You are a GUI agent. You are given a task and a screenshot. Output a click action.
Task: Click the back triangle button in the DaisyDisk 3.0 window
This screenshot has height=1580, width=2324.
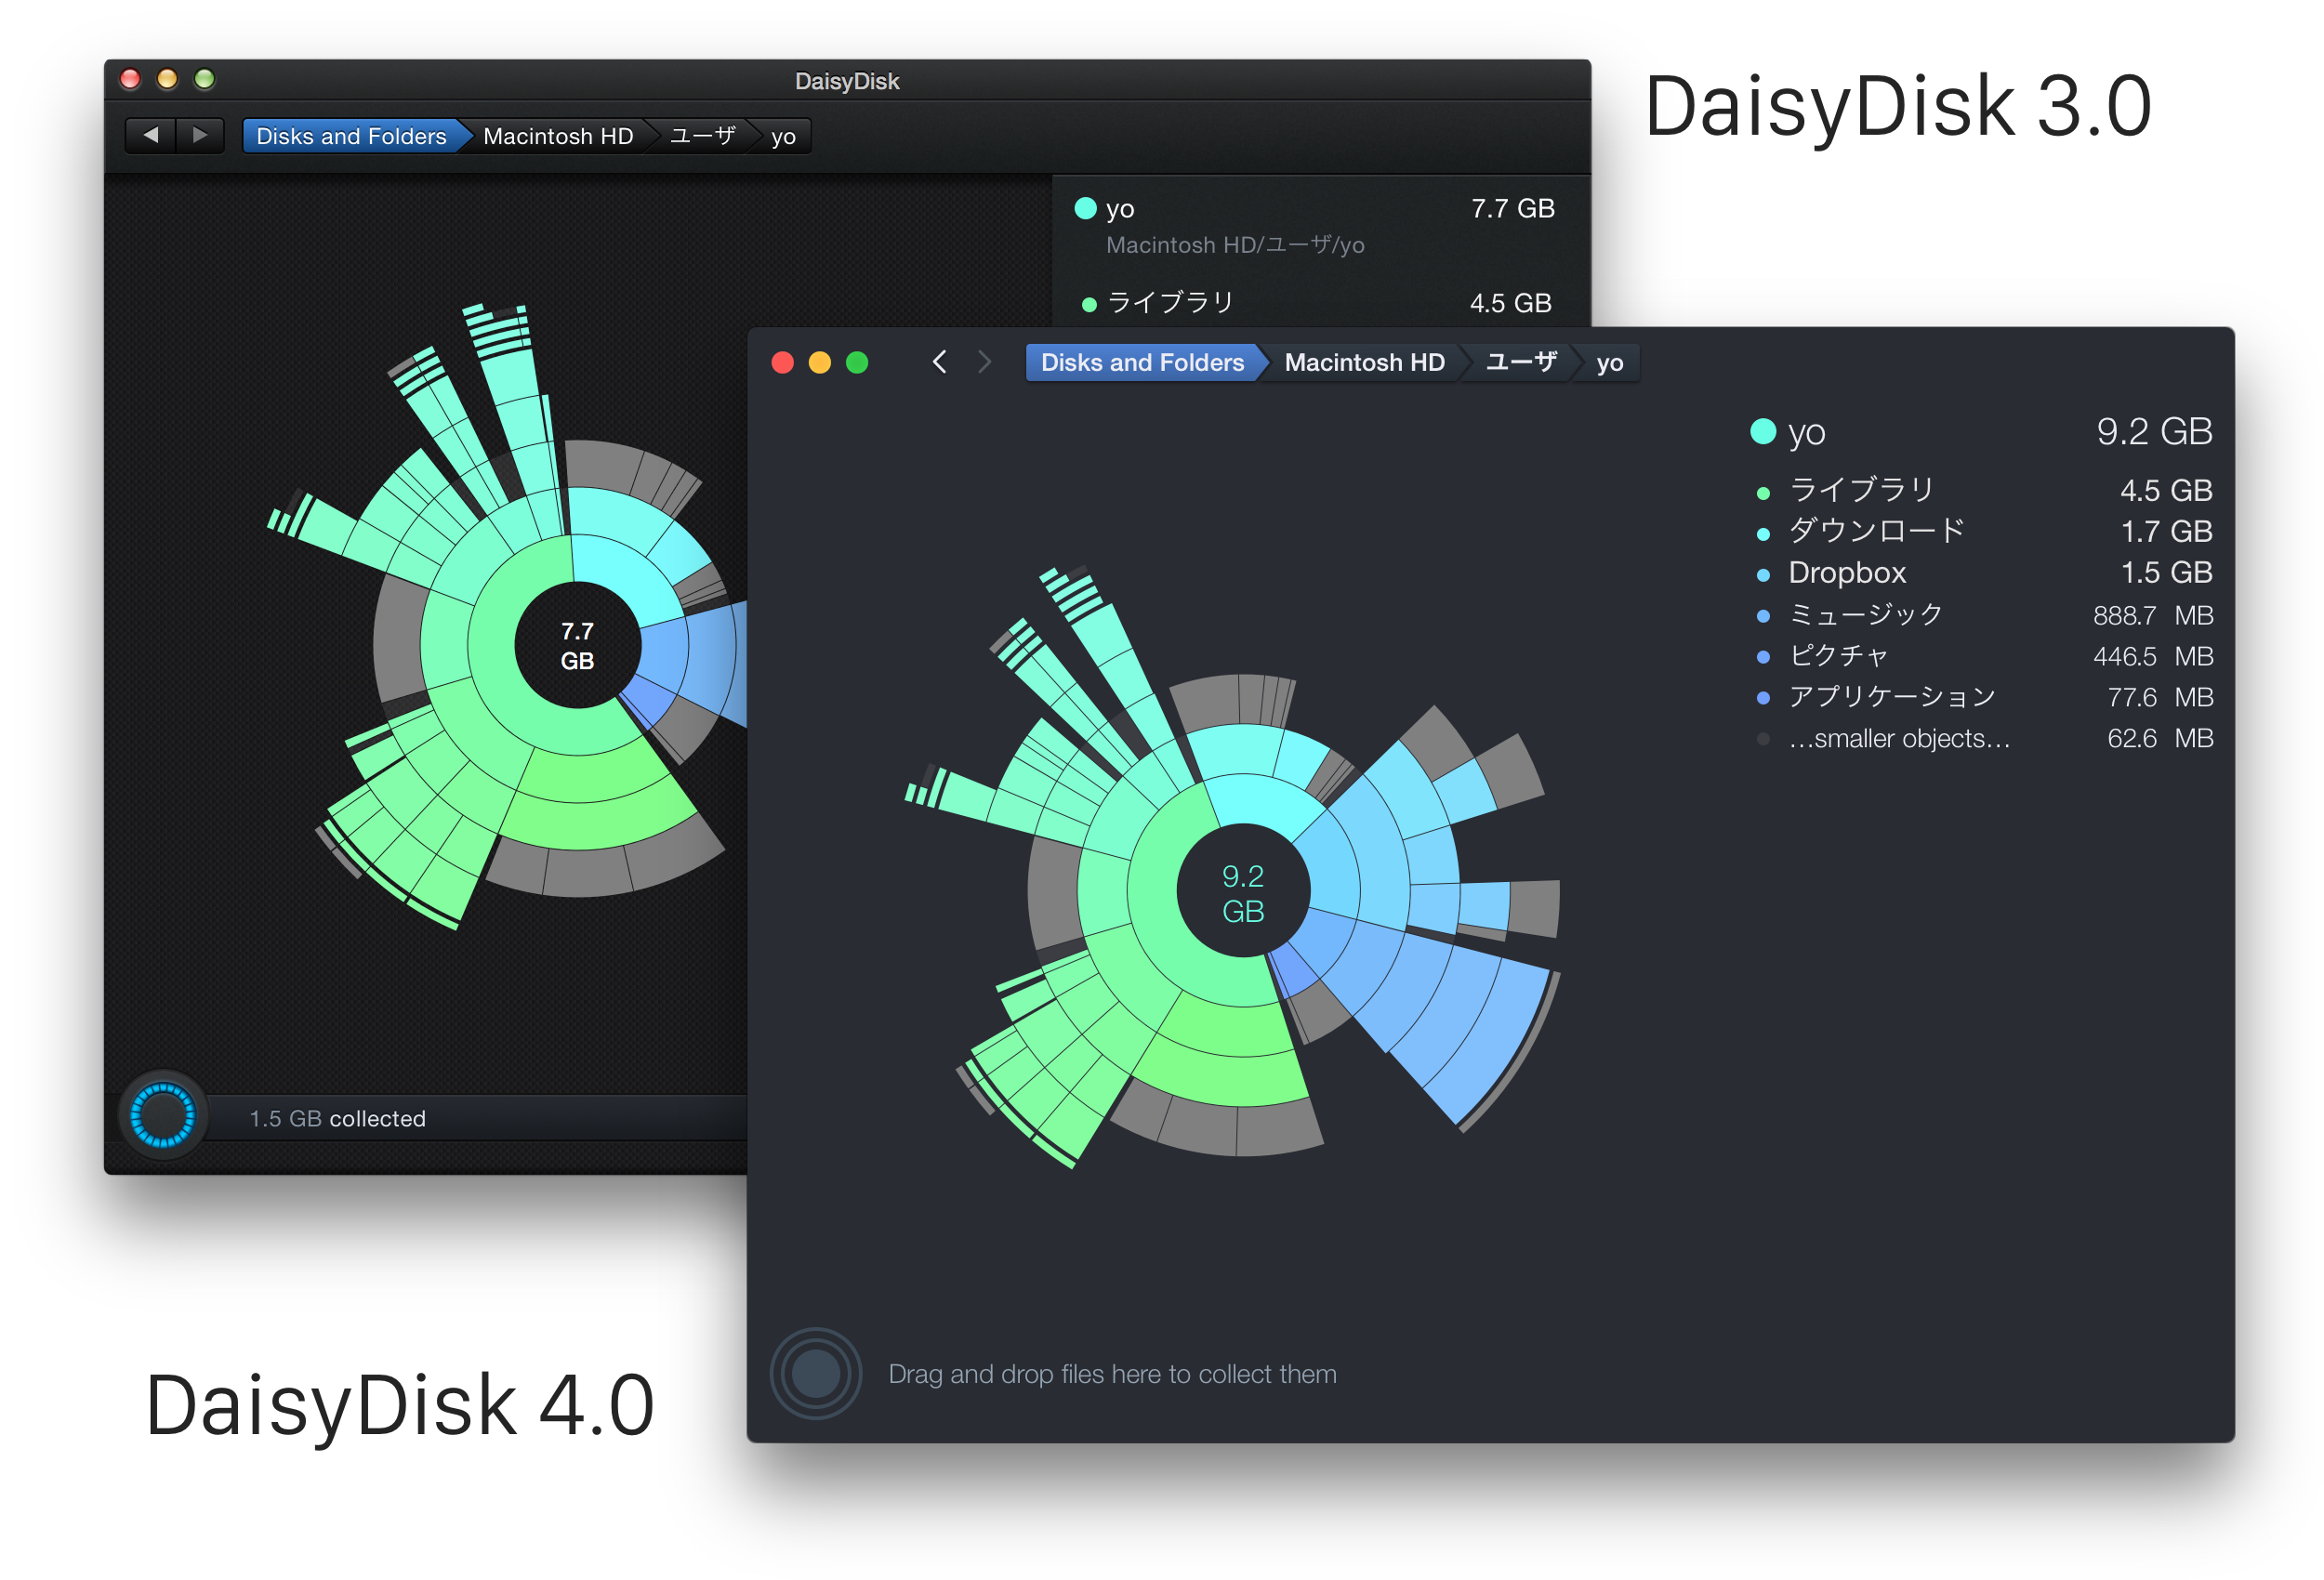click(x=151, y=135)
